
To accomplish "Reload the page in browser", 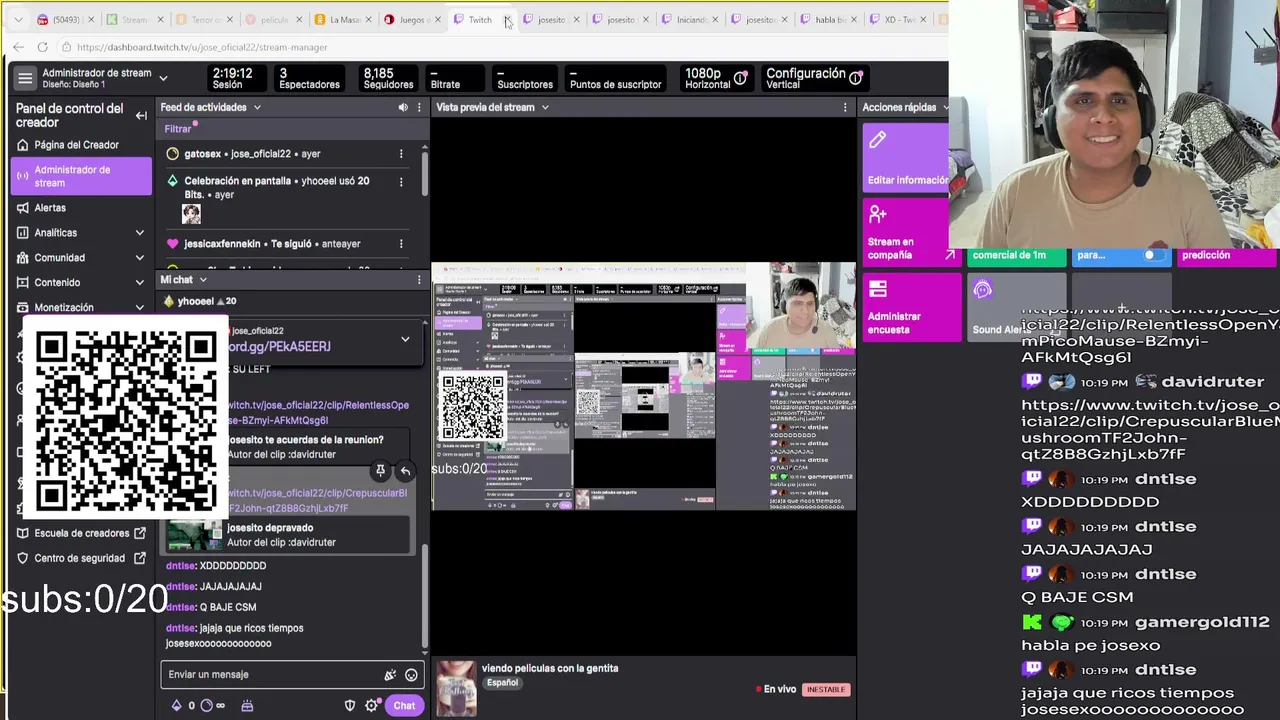I will [x=42, y=47].
